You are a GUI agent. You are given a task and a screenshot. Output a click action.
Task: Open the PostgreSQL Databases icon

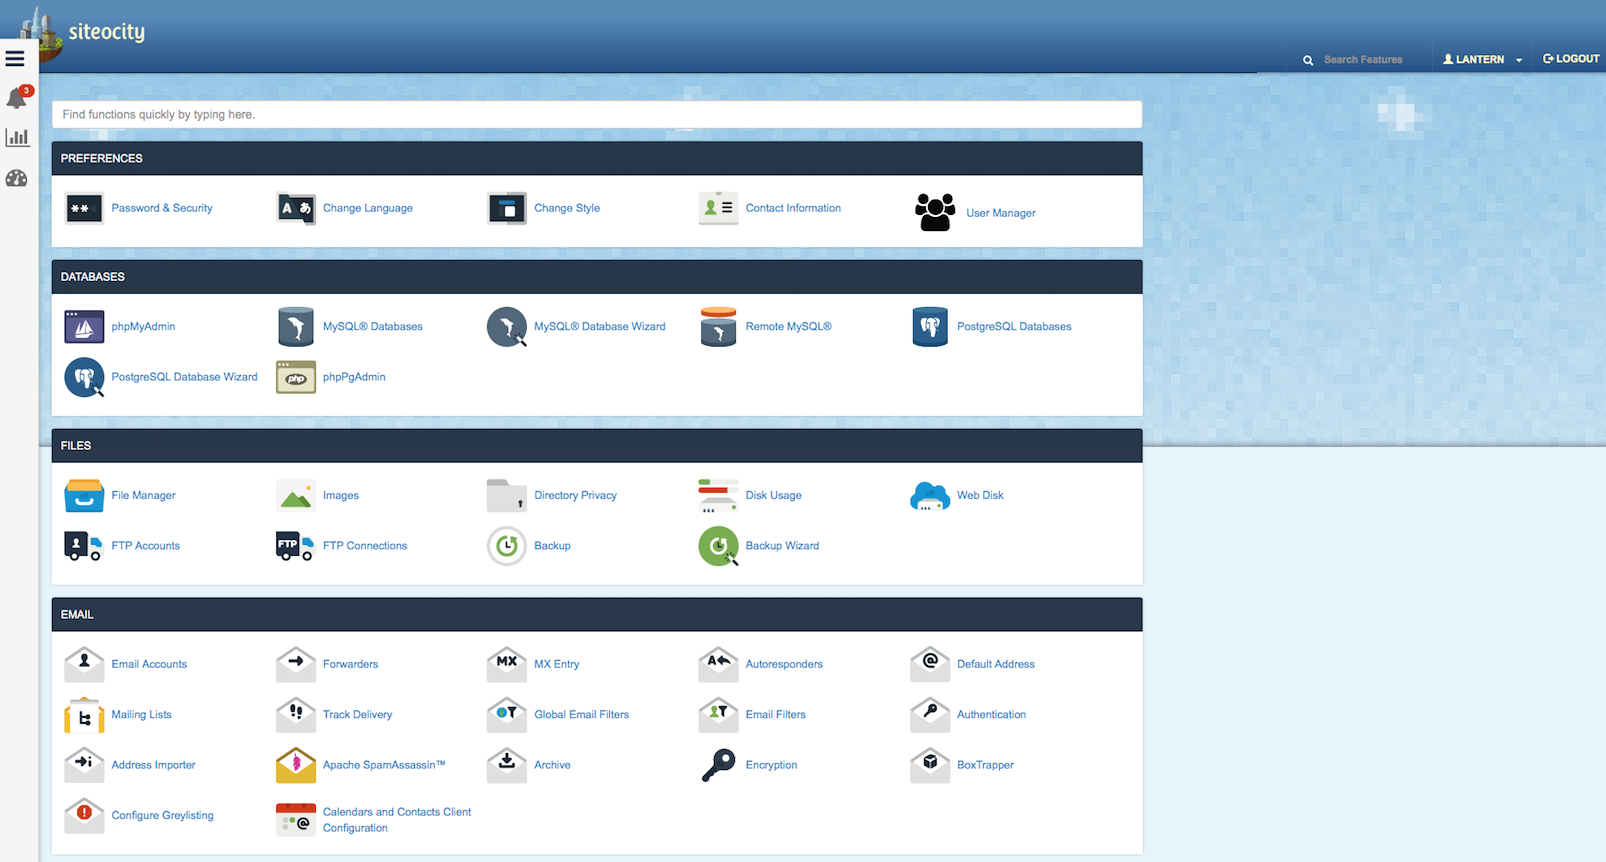point(930,326)
